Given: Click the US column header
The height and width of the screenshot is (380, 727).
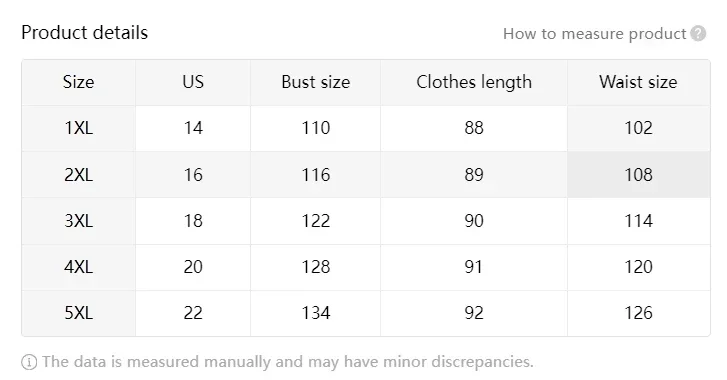Looking at the screenshot, I should (193, 82).
